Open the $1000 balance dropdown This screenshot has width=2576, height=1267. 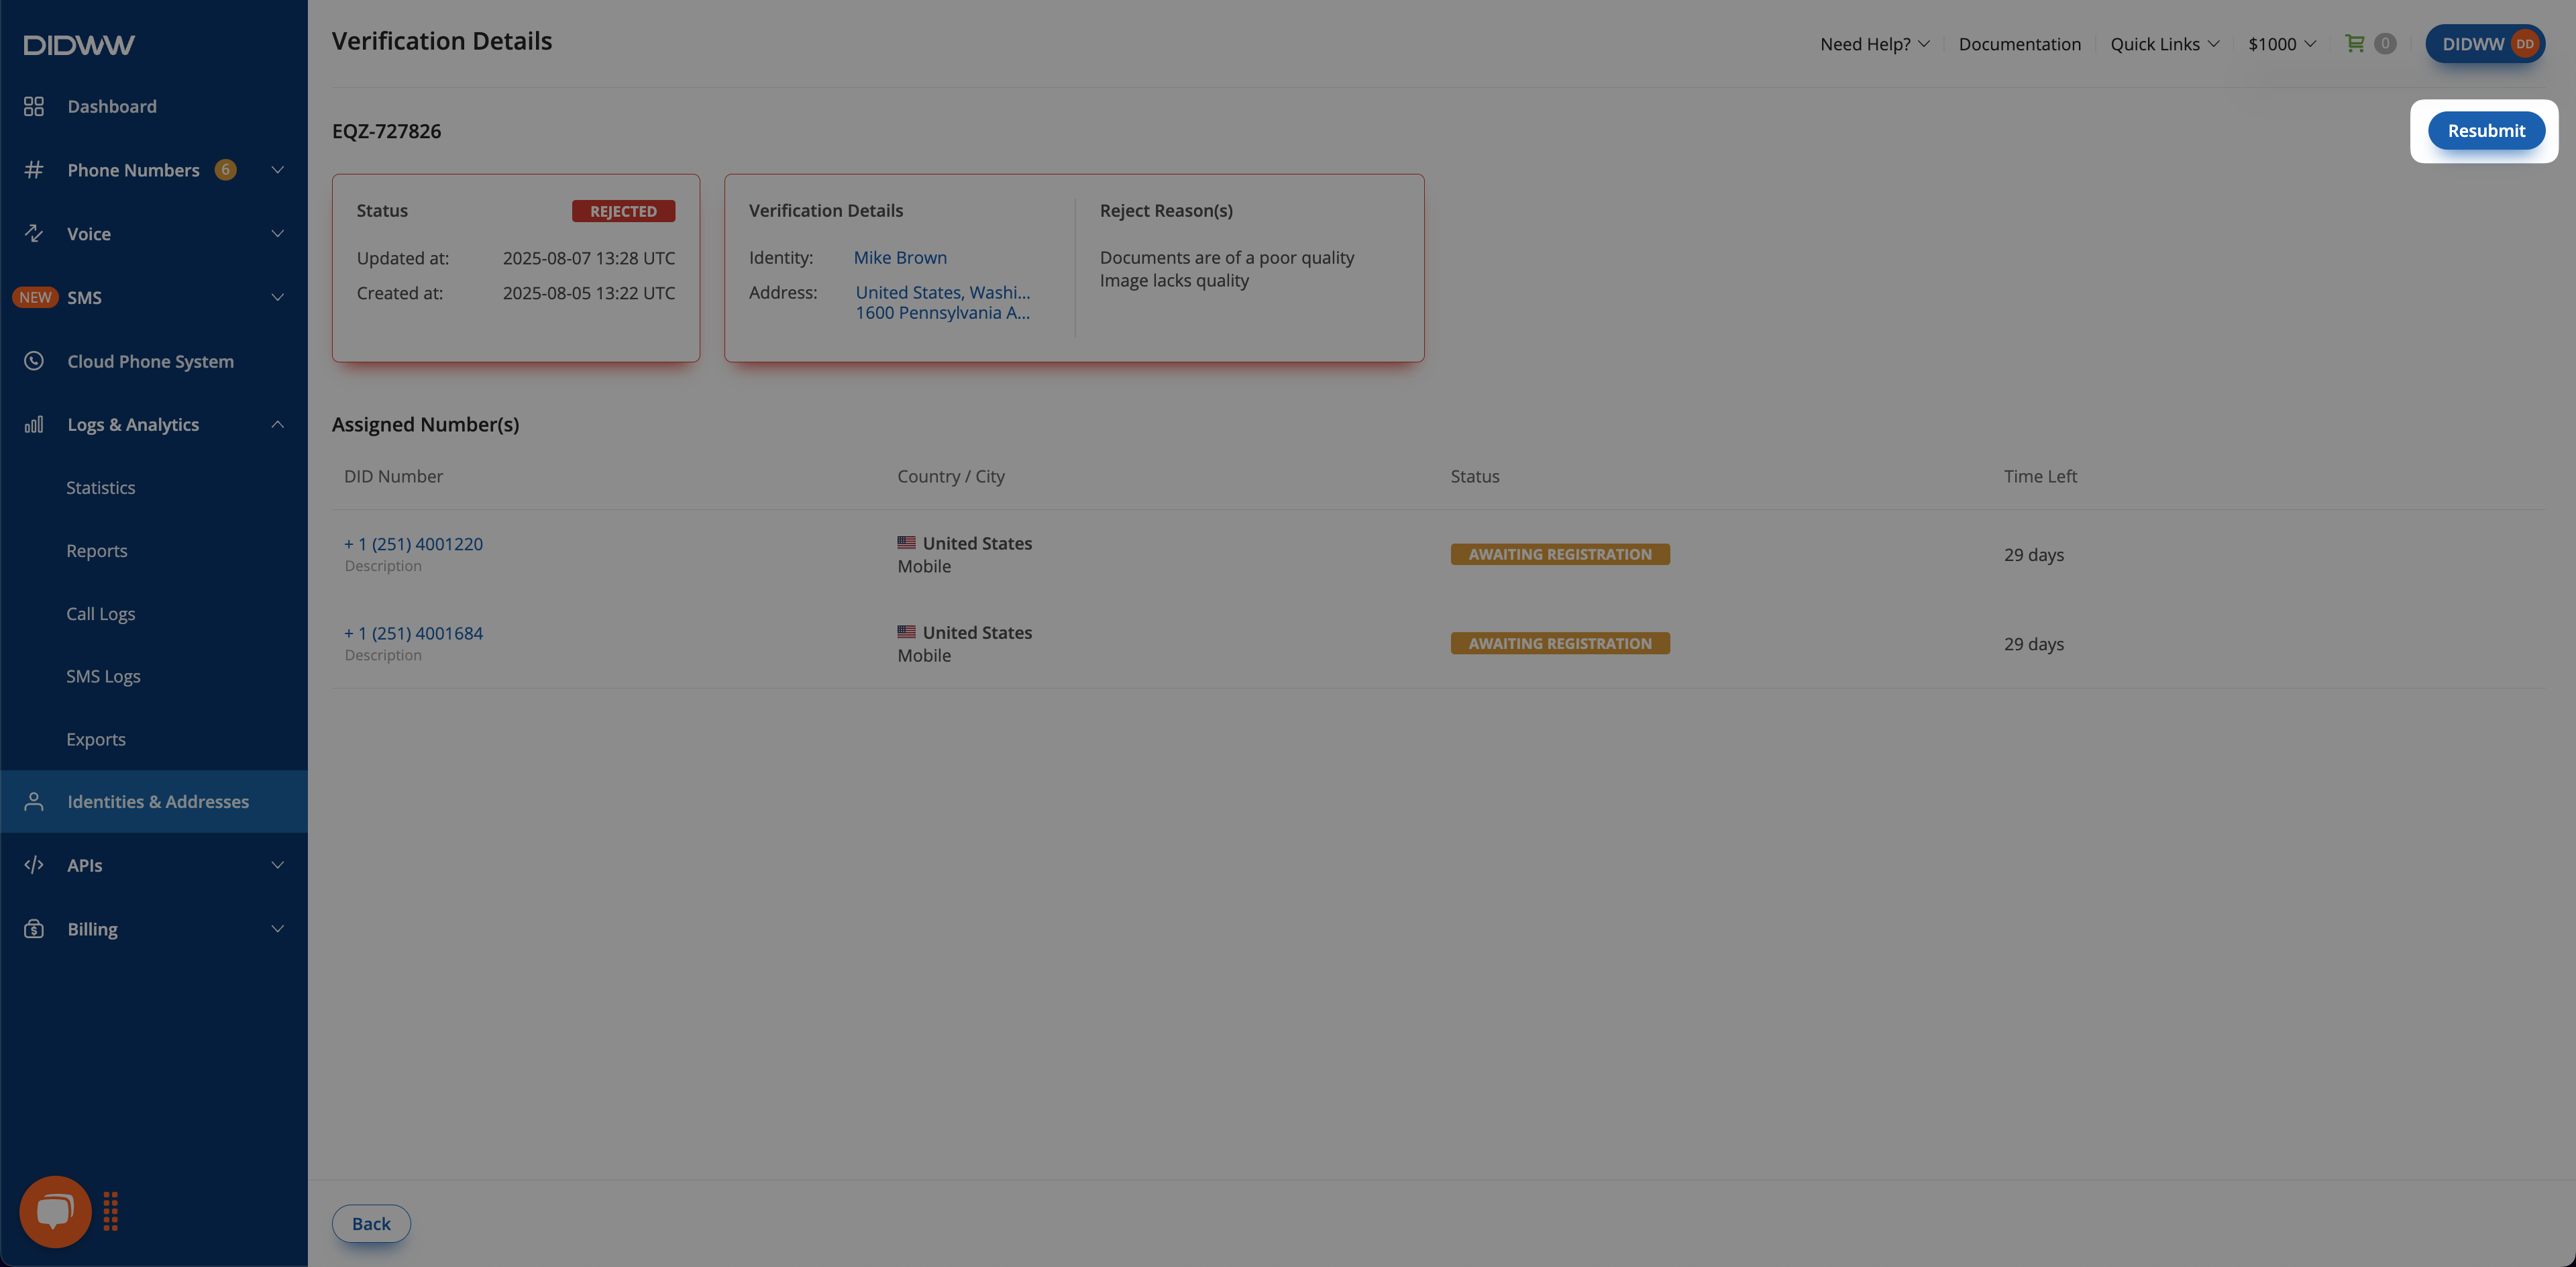[2282, 44]
